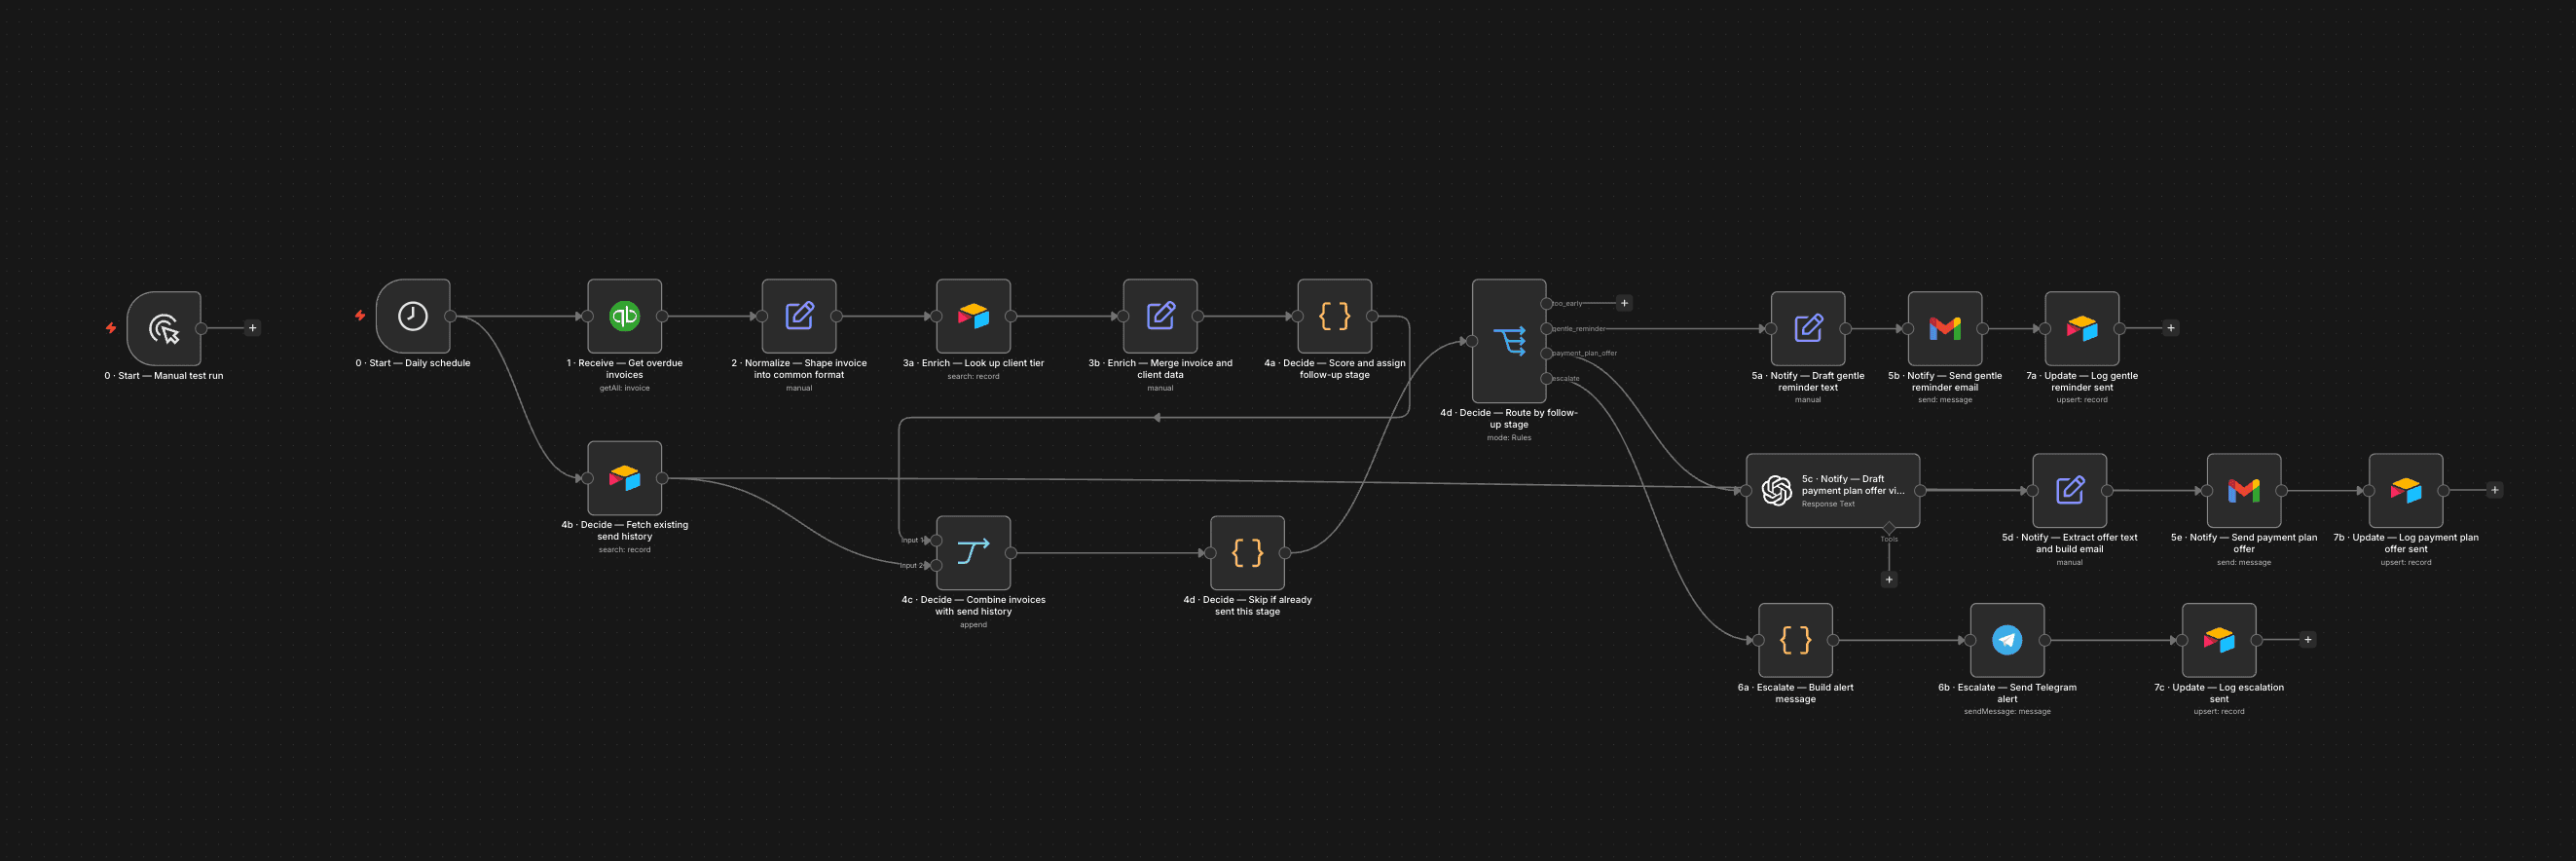Select Log escalation sent Airtable node

2219,640
